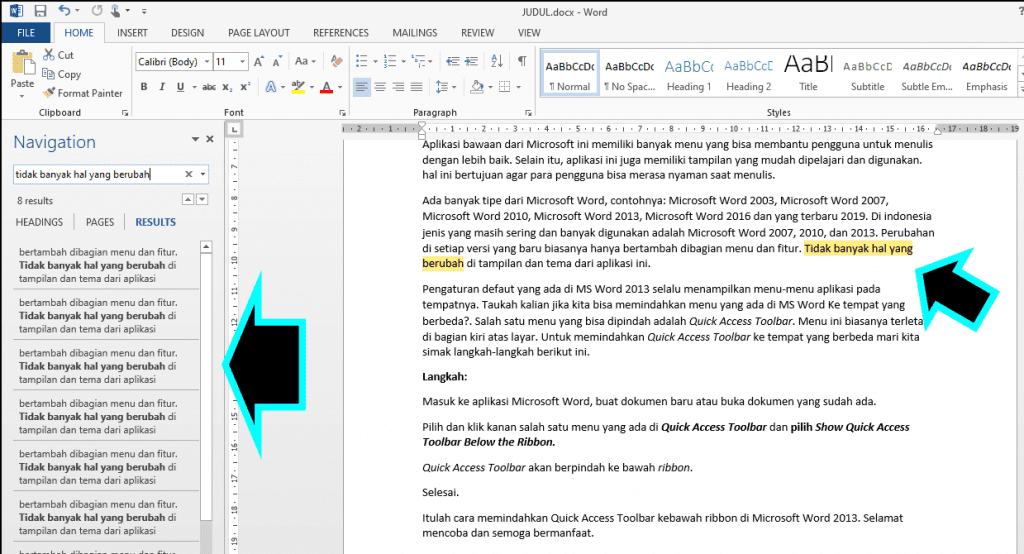Switch to the HEADINGS tab in Navigation
This screenshot has height=554, width=1024.
coord(40,222)
